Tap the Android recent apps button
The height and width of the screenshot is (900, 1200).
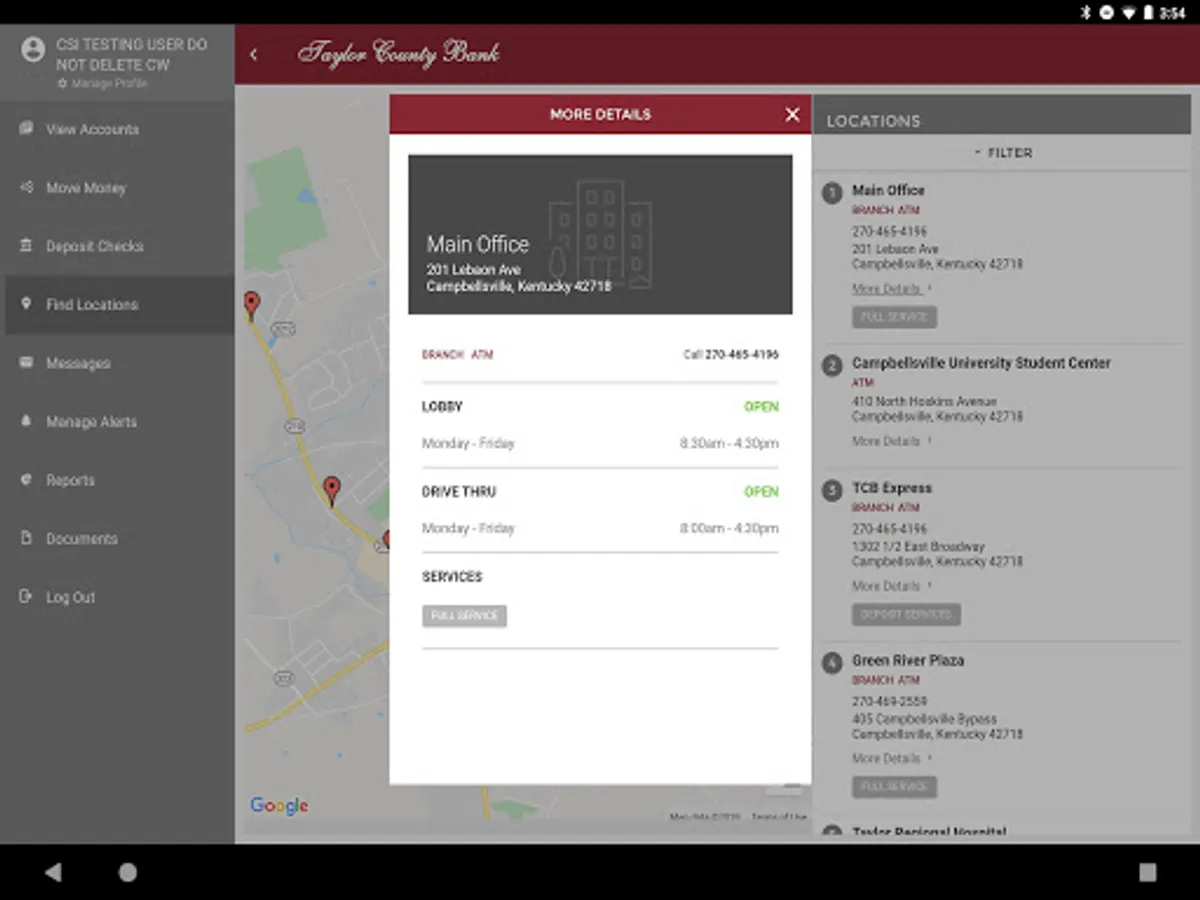click(x=1148, y=872)
